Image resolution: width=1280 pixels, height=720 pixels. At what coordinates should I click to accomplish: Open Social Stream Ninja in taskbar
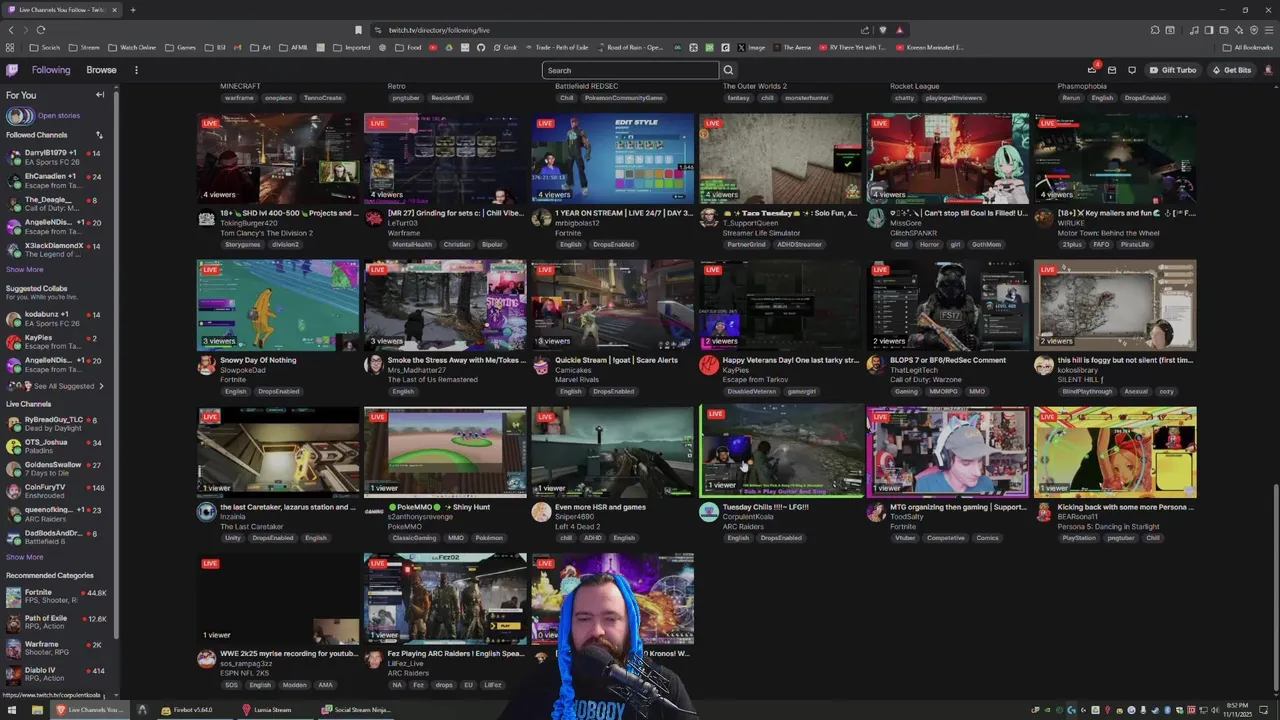pyautogui.click(x=355, y=710)
